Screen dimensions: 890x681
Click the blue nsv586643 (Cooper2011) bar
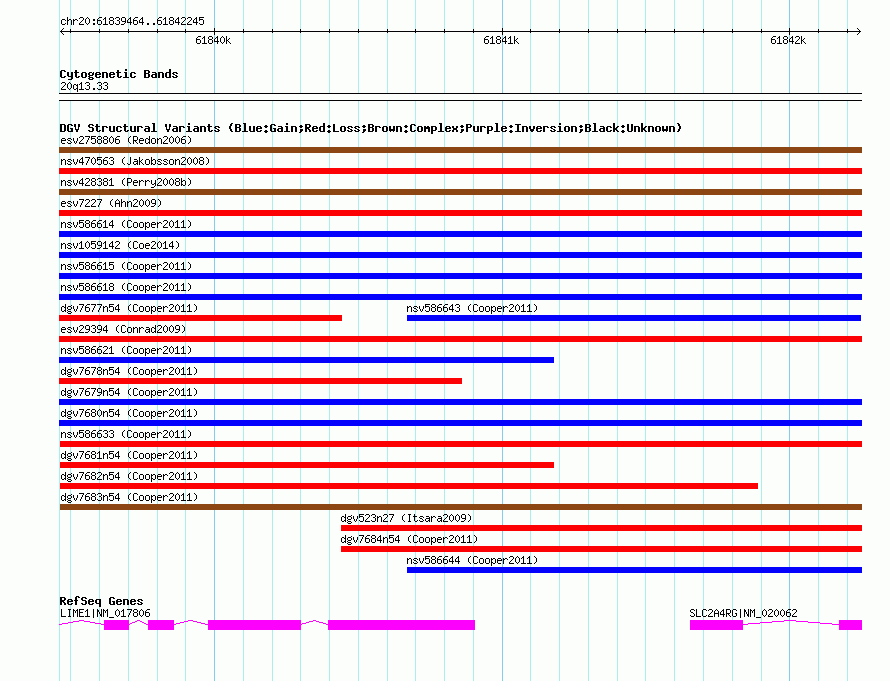pos(634,318)
